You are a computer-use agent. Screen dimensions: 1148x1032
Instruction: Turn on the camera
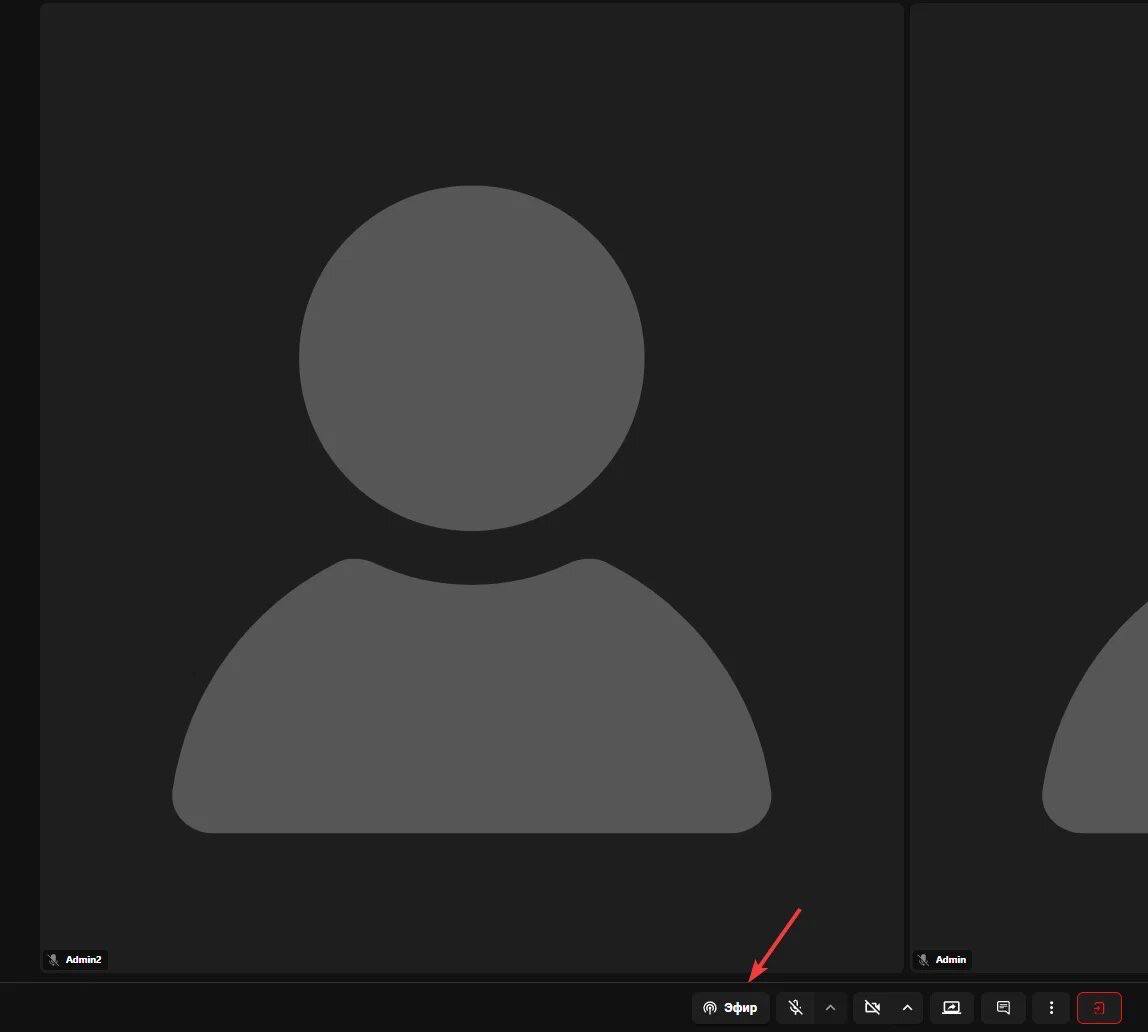(x=872, y=1008)
